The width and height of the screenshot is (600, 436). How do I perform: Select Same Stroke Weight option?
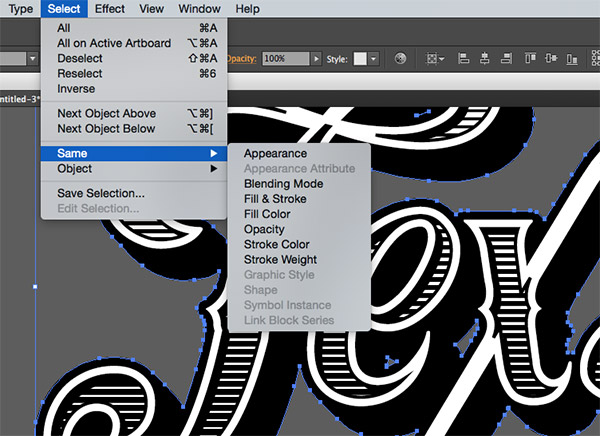coord(299,260)
